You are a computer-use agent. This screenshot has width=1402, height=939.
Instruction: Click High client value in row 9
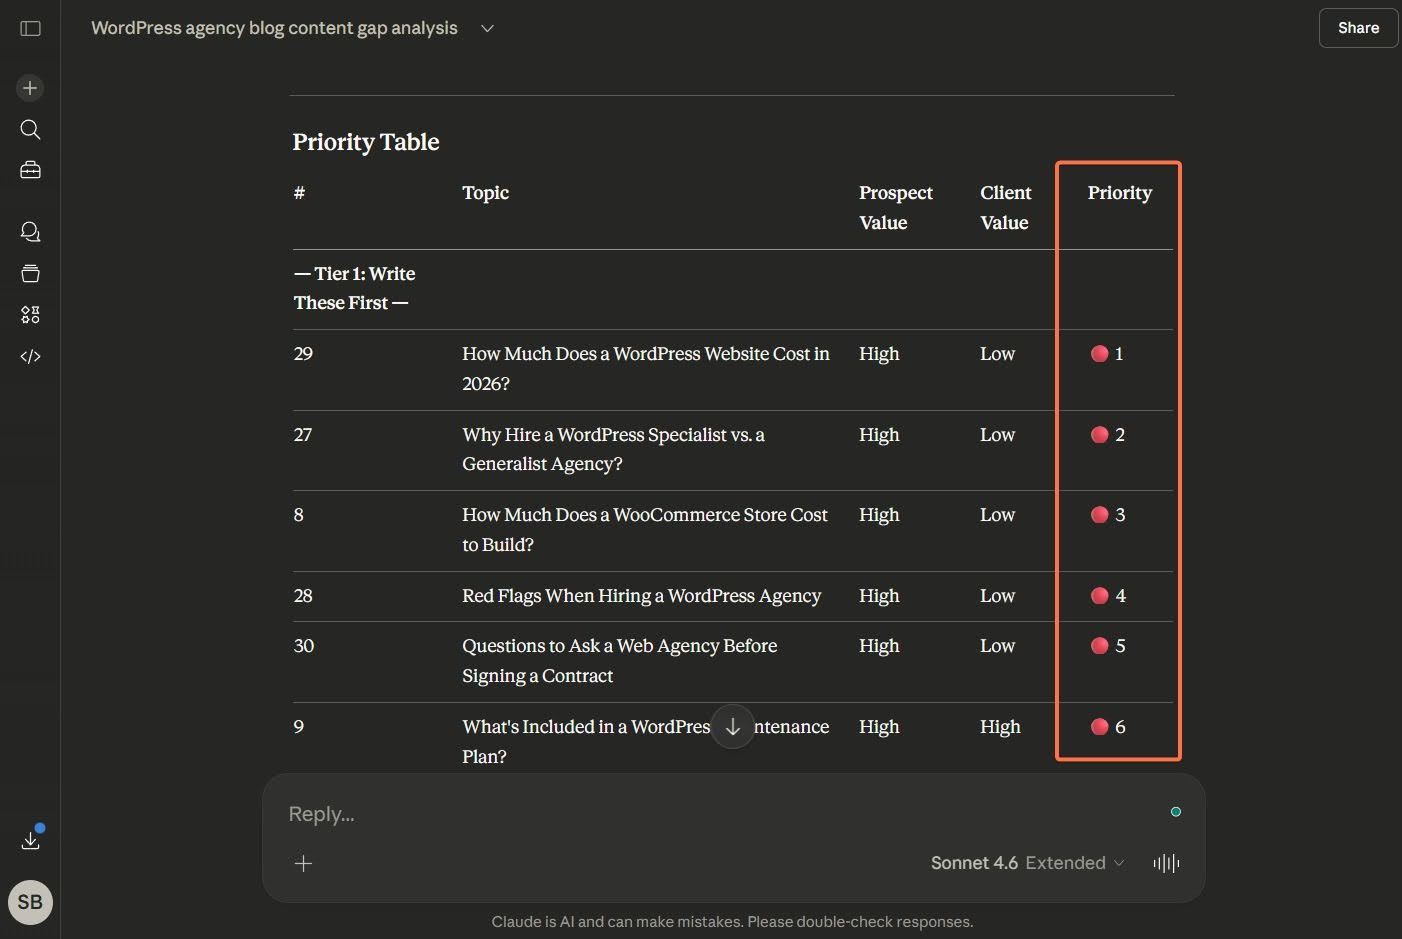tap(1000, 727)
